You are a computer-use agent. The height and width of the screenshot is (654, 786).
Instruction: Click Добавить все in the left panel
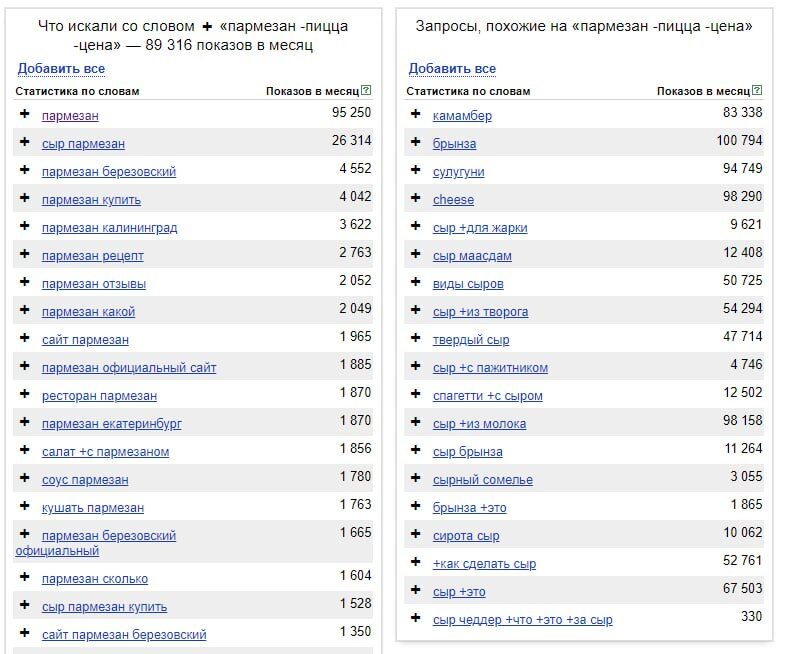point(61,69)
